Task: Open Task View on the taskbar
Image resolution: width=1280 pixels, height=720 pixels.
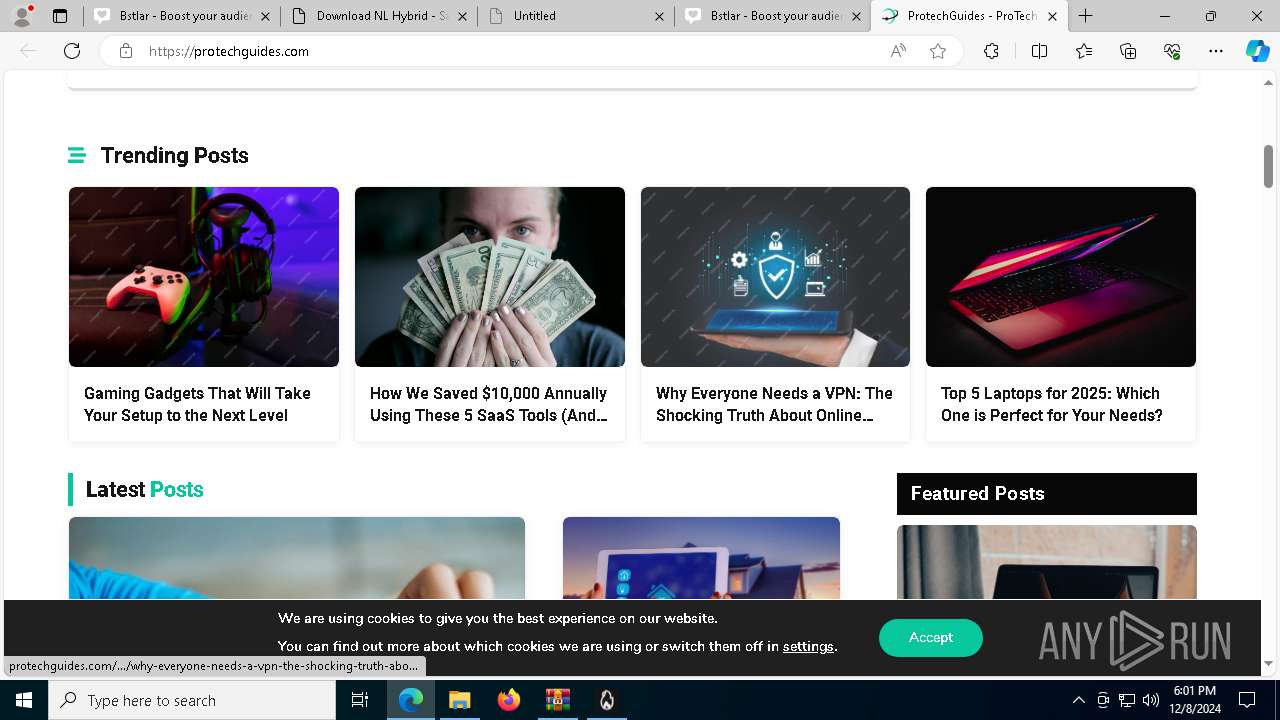Action: tap(360, 700)
